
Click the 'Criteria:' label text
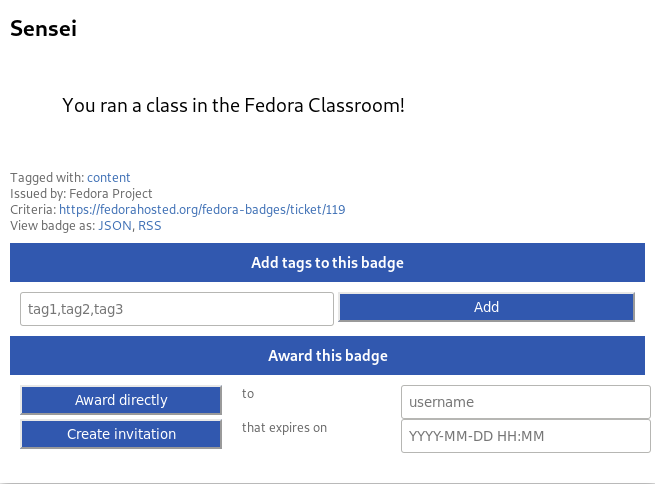point(33,209)
